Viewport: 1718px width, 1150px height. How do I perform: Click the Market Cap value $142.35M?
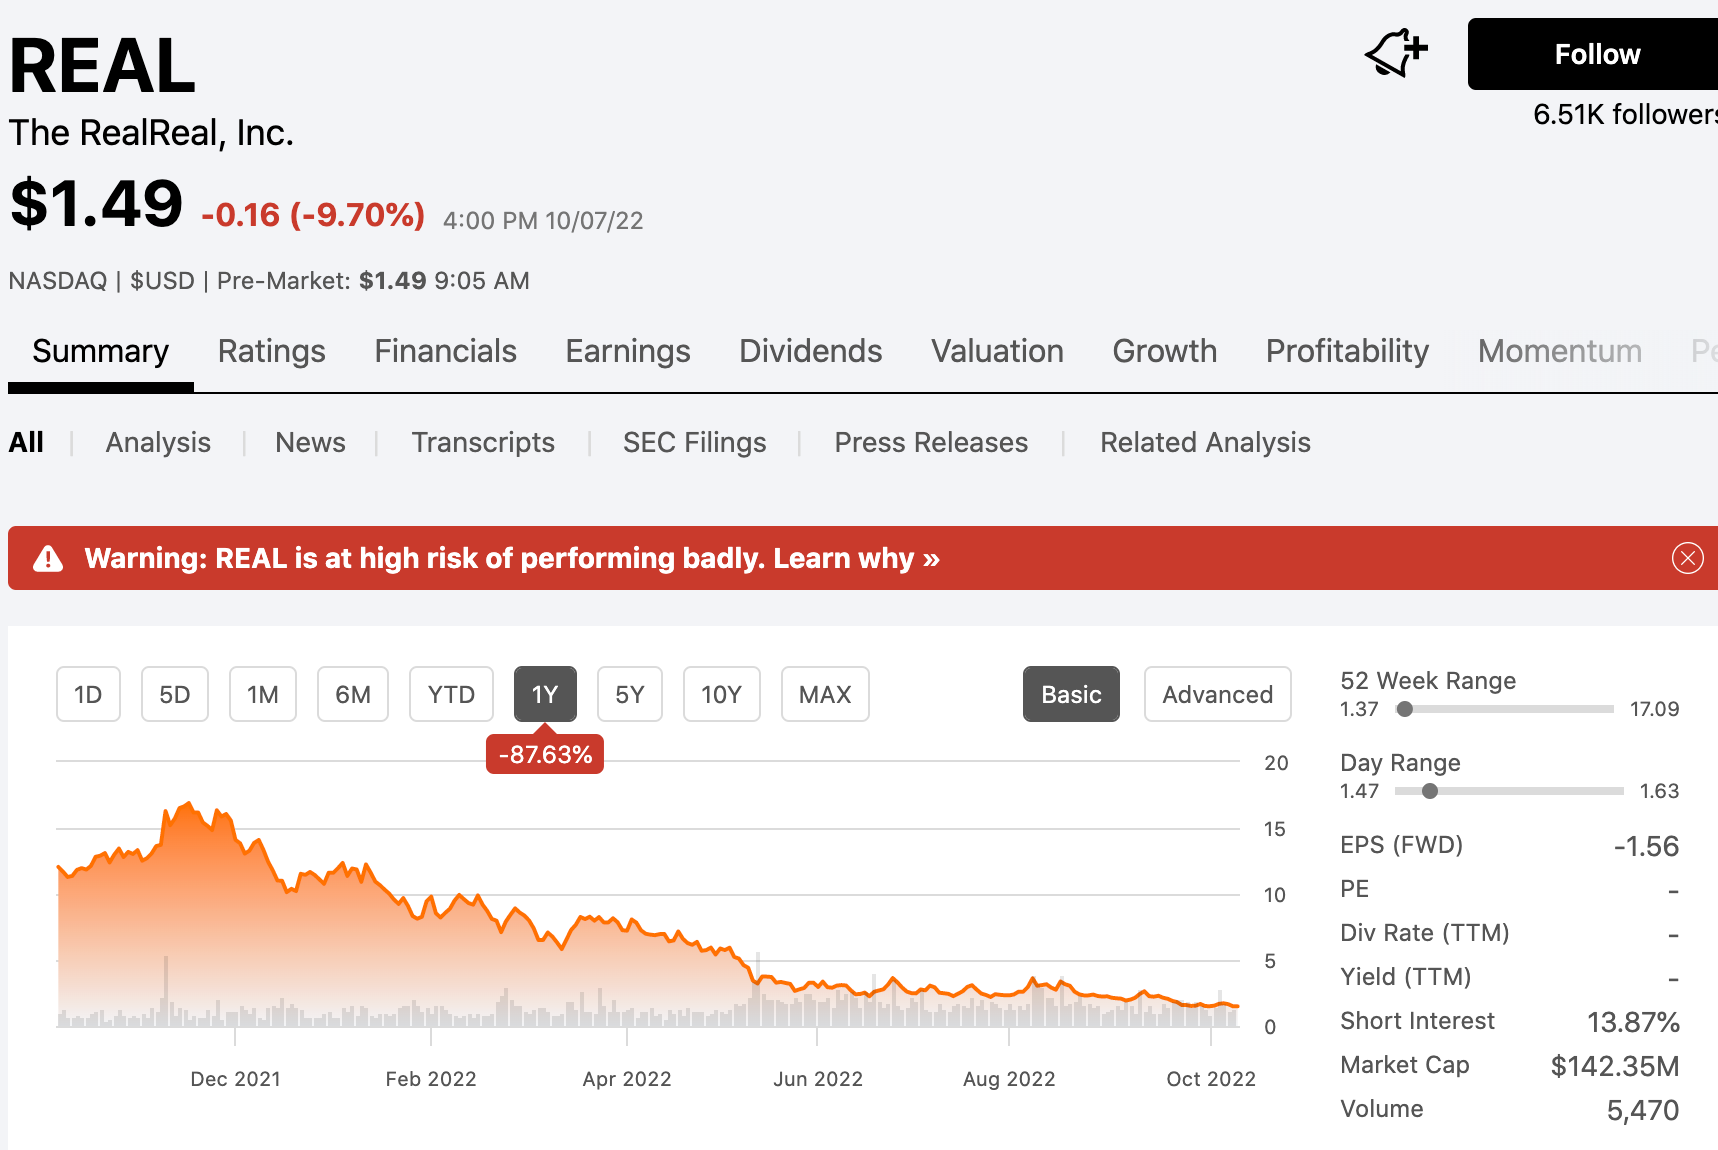(1615, 1066)
